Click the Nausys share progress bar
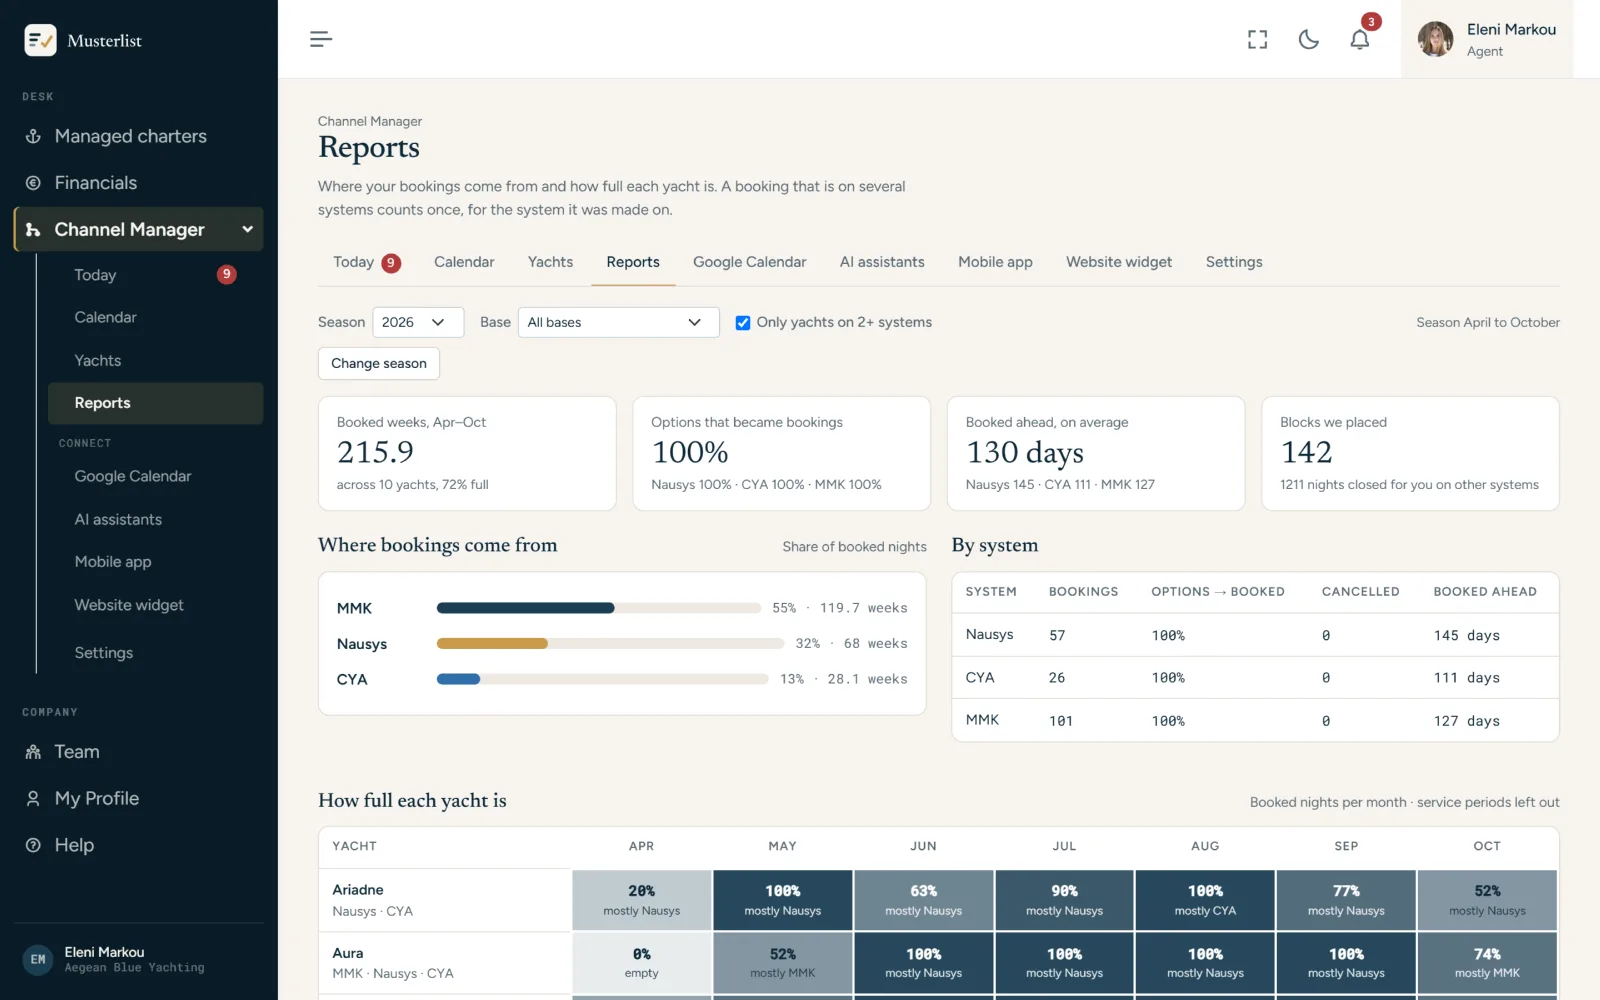The image size is (1600, 1000). pos(610,644)
